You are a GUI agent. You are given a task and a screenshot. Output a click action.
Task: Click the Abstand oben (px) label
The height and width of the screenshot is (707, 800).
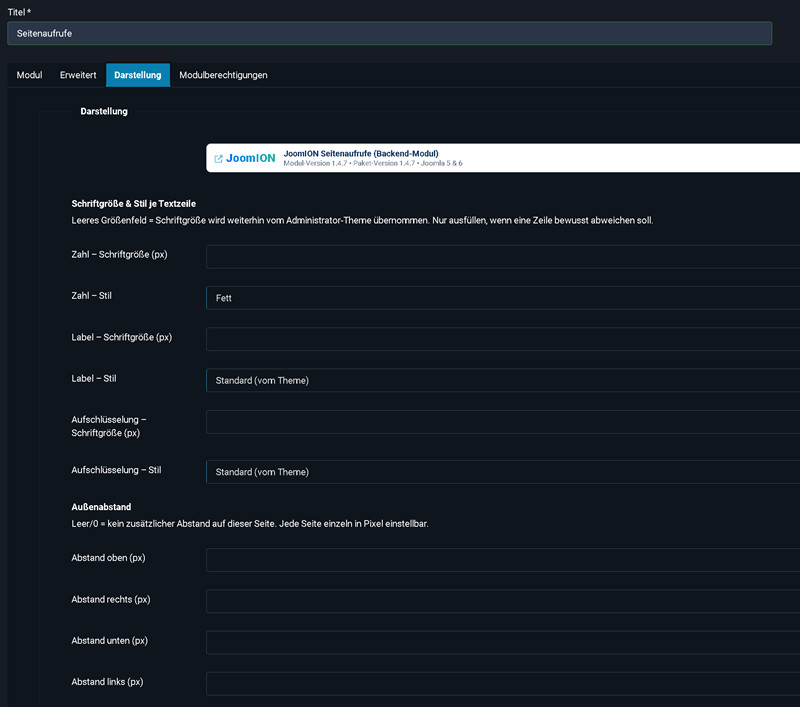[x=108, y=558]
